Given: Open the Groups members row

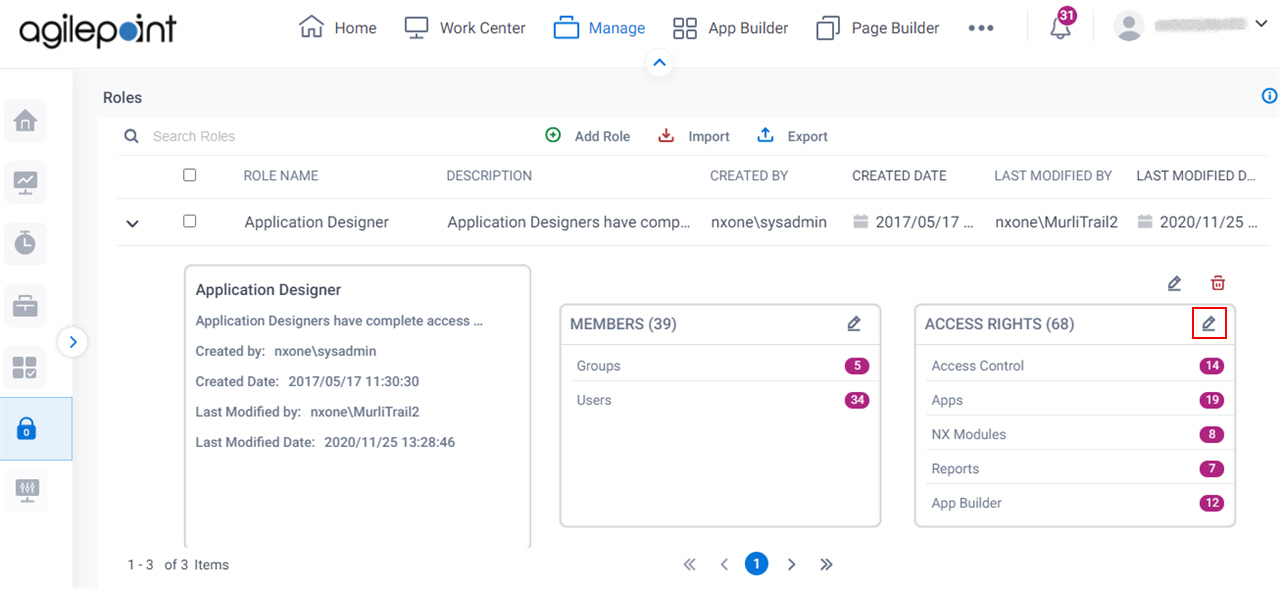Looking at the screenshot, I should [x=720, y=366].
